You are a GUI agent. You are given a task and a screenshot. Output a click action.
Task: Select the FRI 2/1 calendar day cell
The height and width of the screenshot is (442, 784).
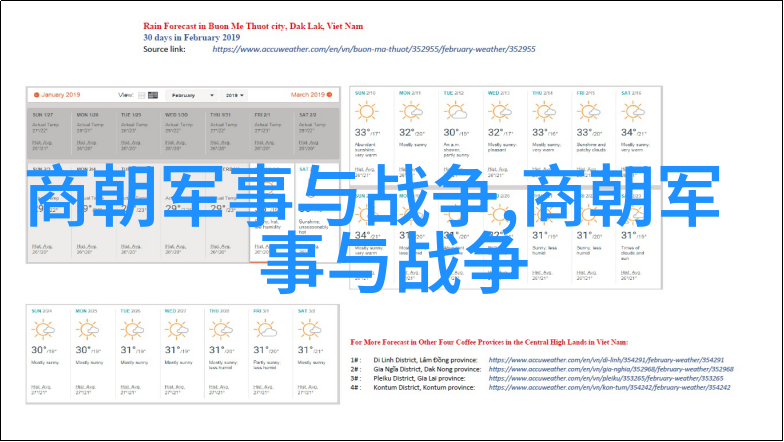click(272, 133)
